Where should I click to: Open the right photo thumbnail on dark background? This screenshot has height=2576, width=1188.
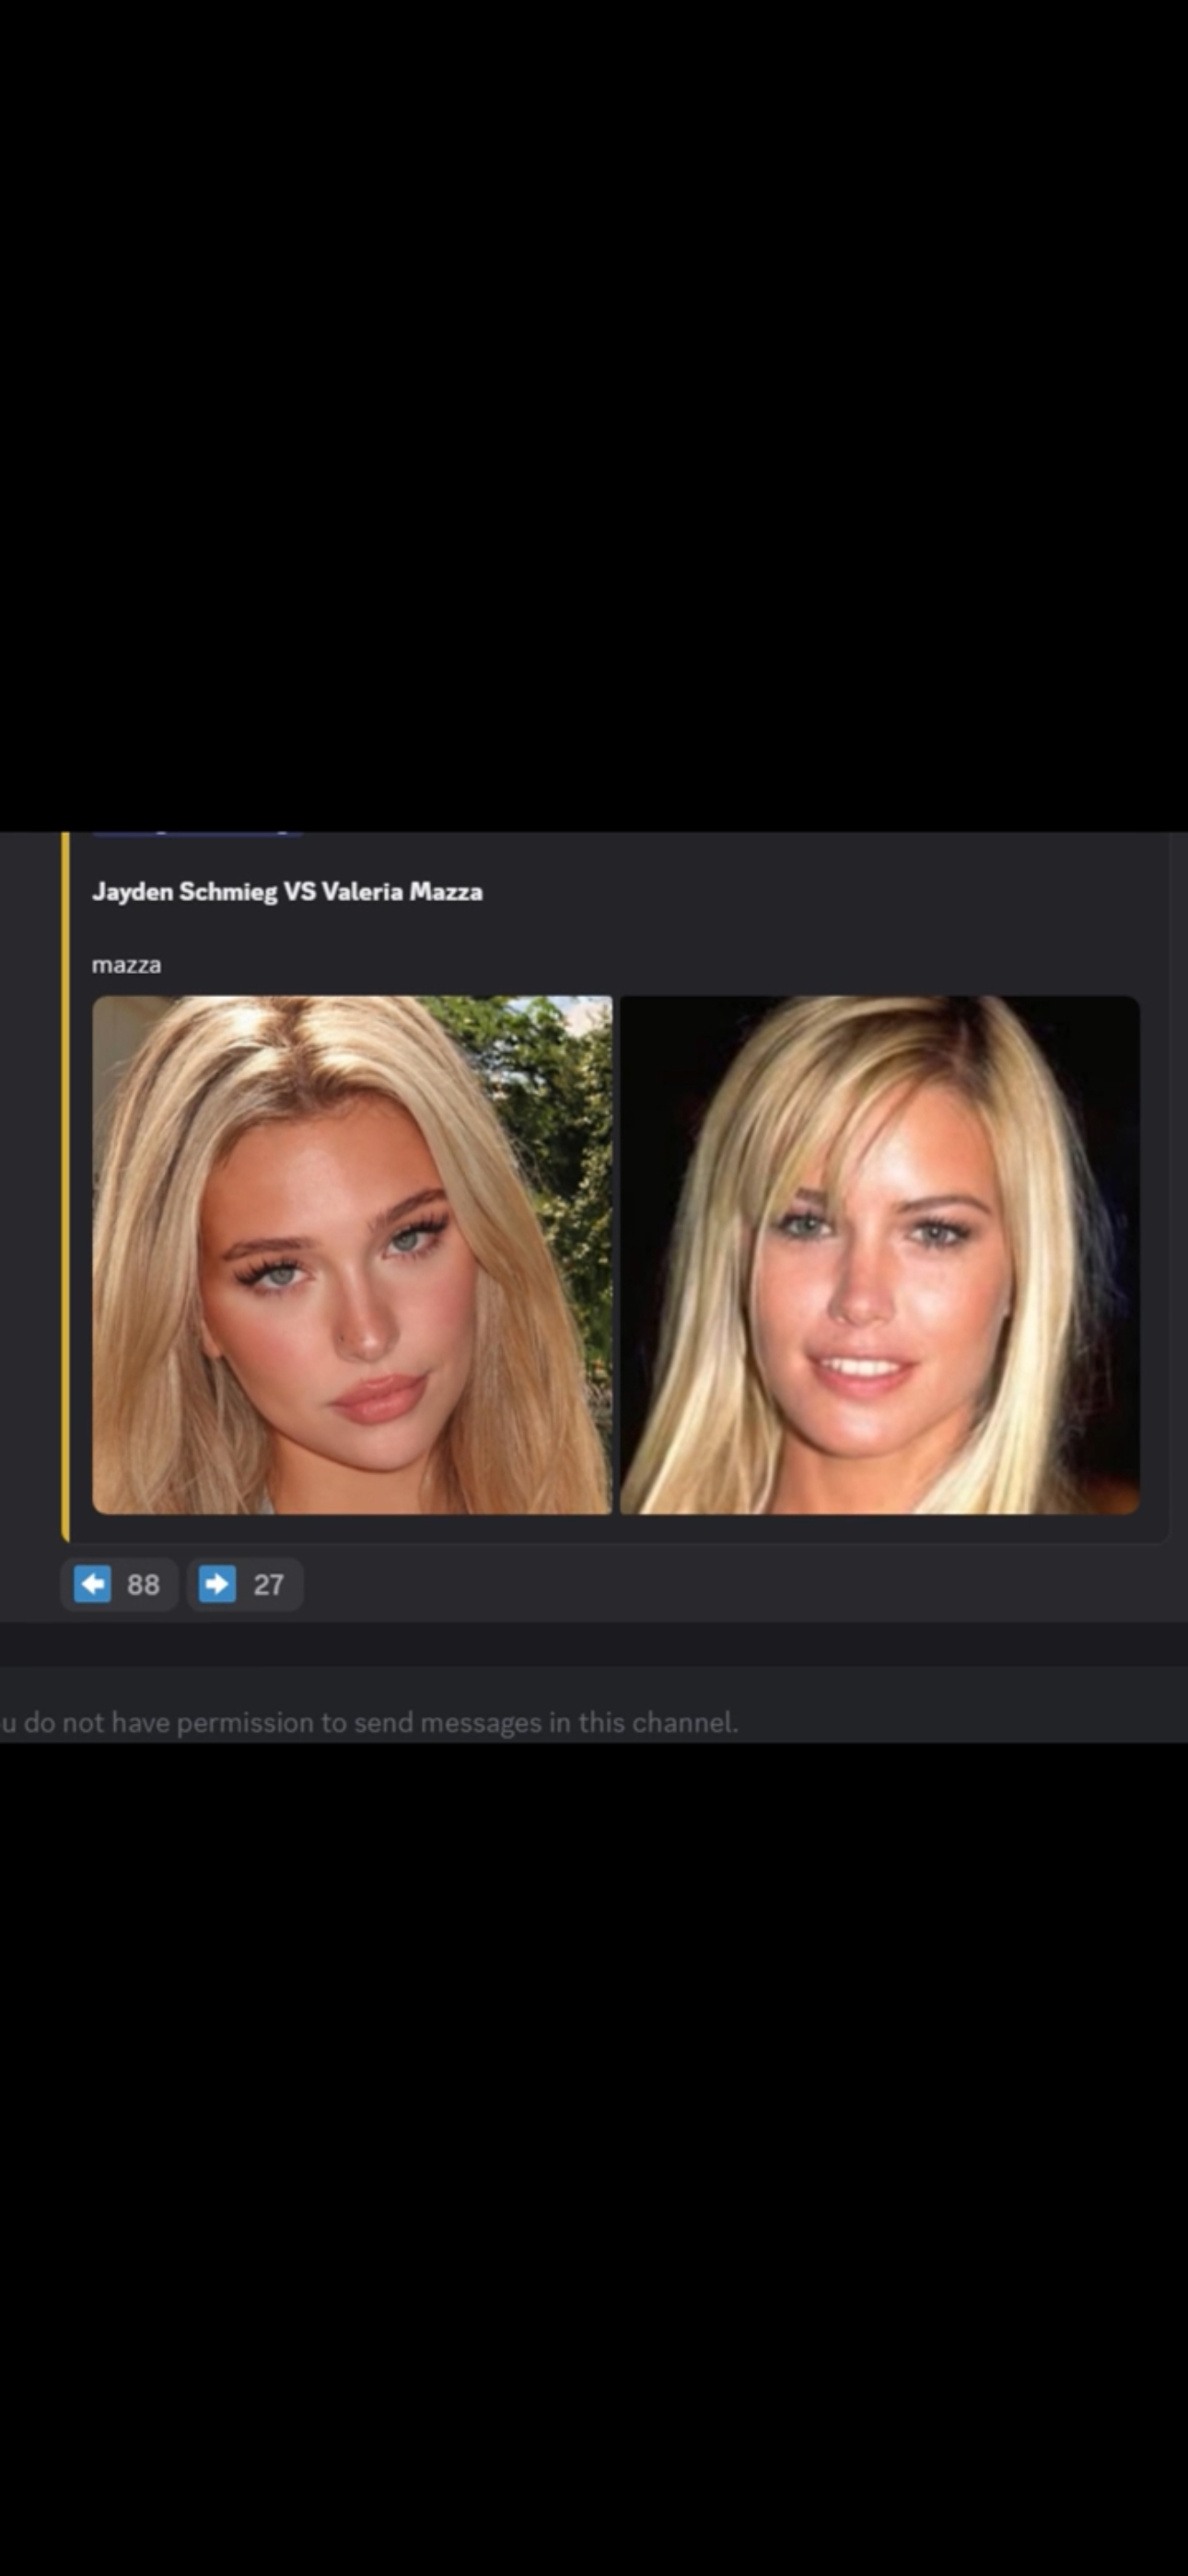click(879, 1254)
